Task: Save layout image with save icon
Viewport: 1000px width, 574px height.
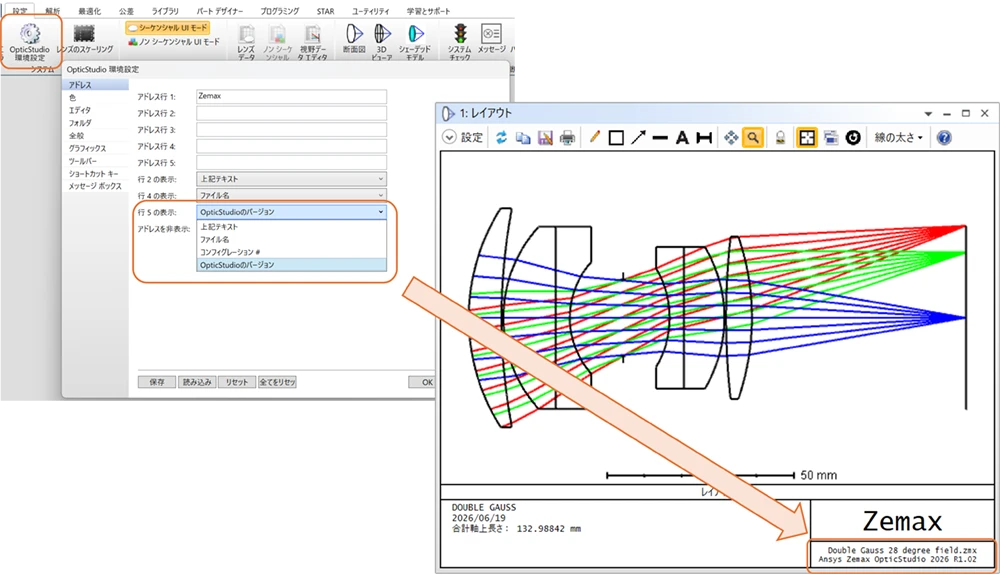Action: [x=545, y=137]
